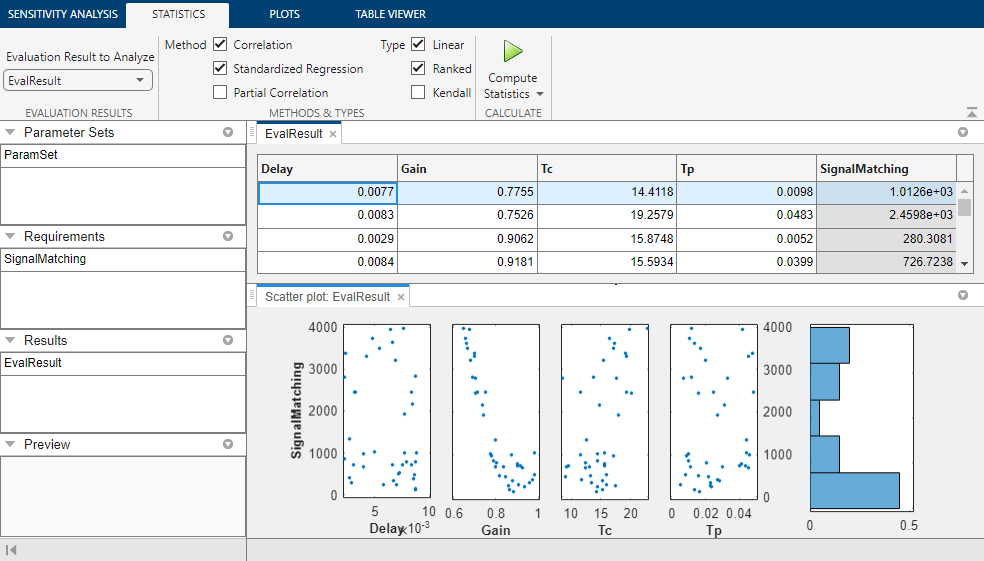Select SignalMatching in the Requirements list
This screenshot has width=984, height=561.
click(45, 259)
